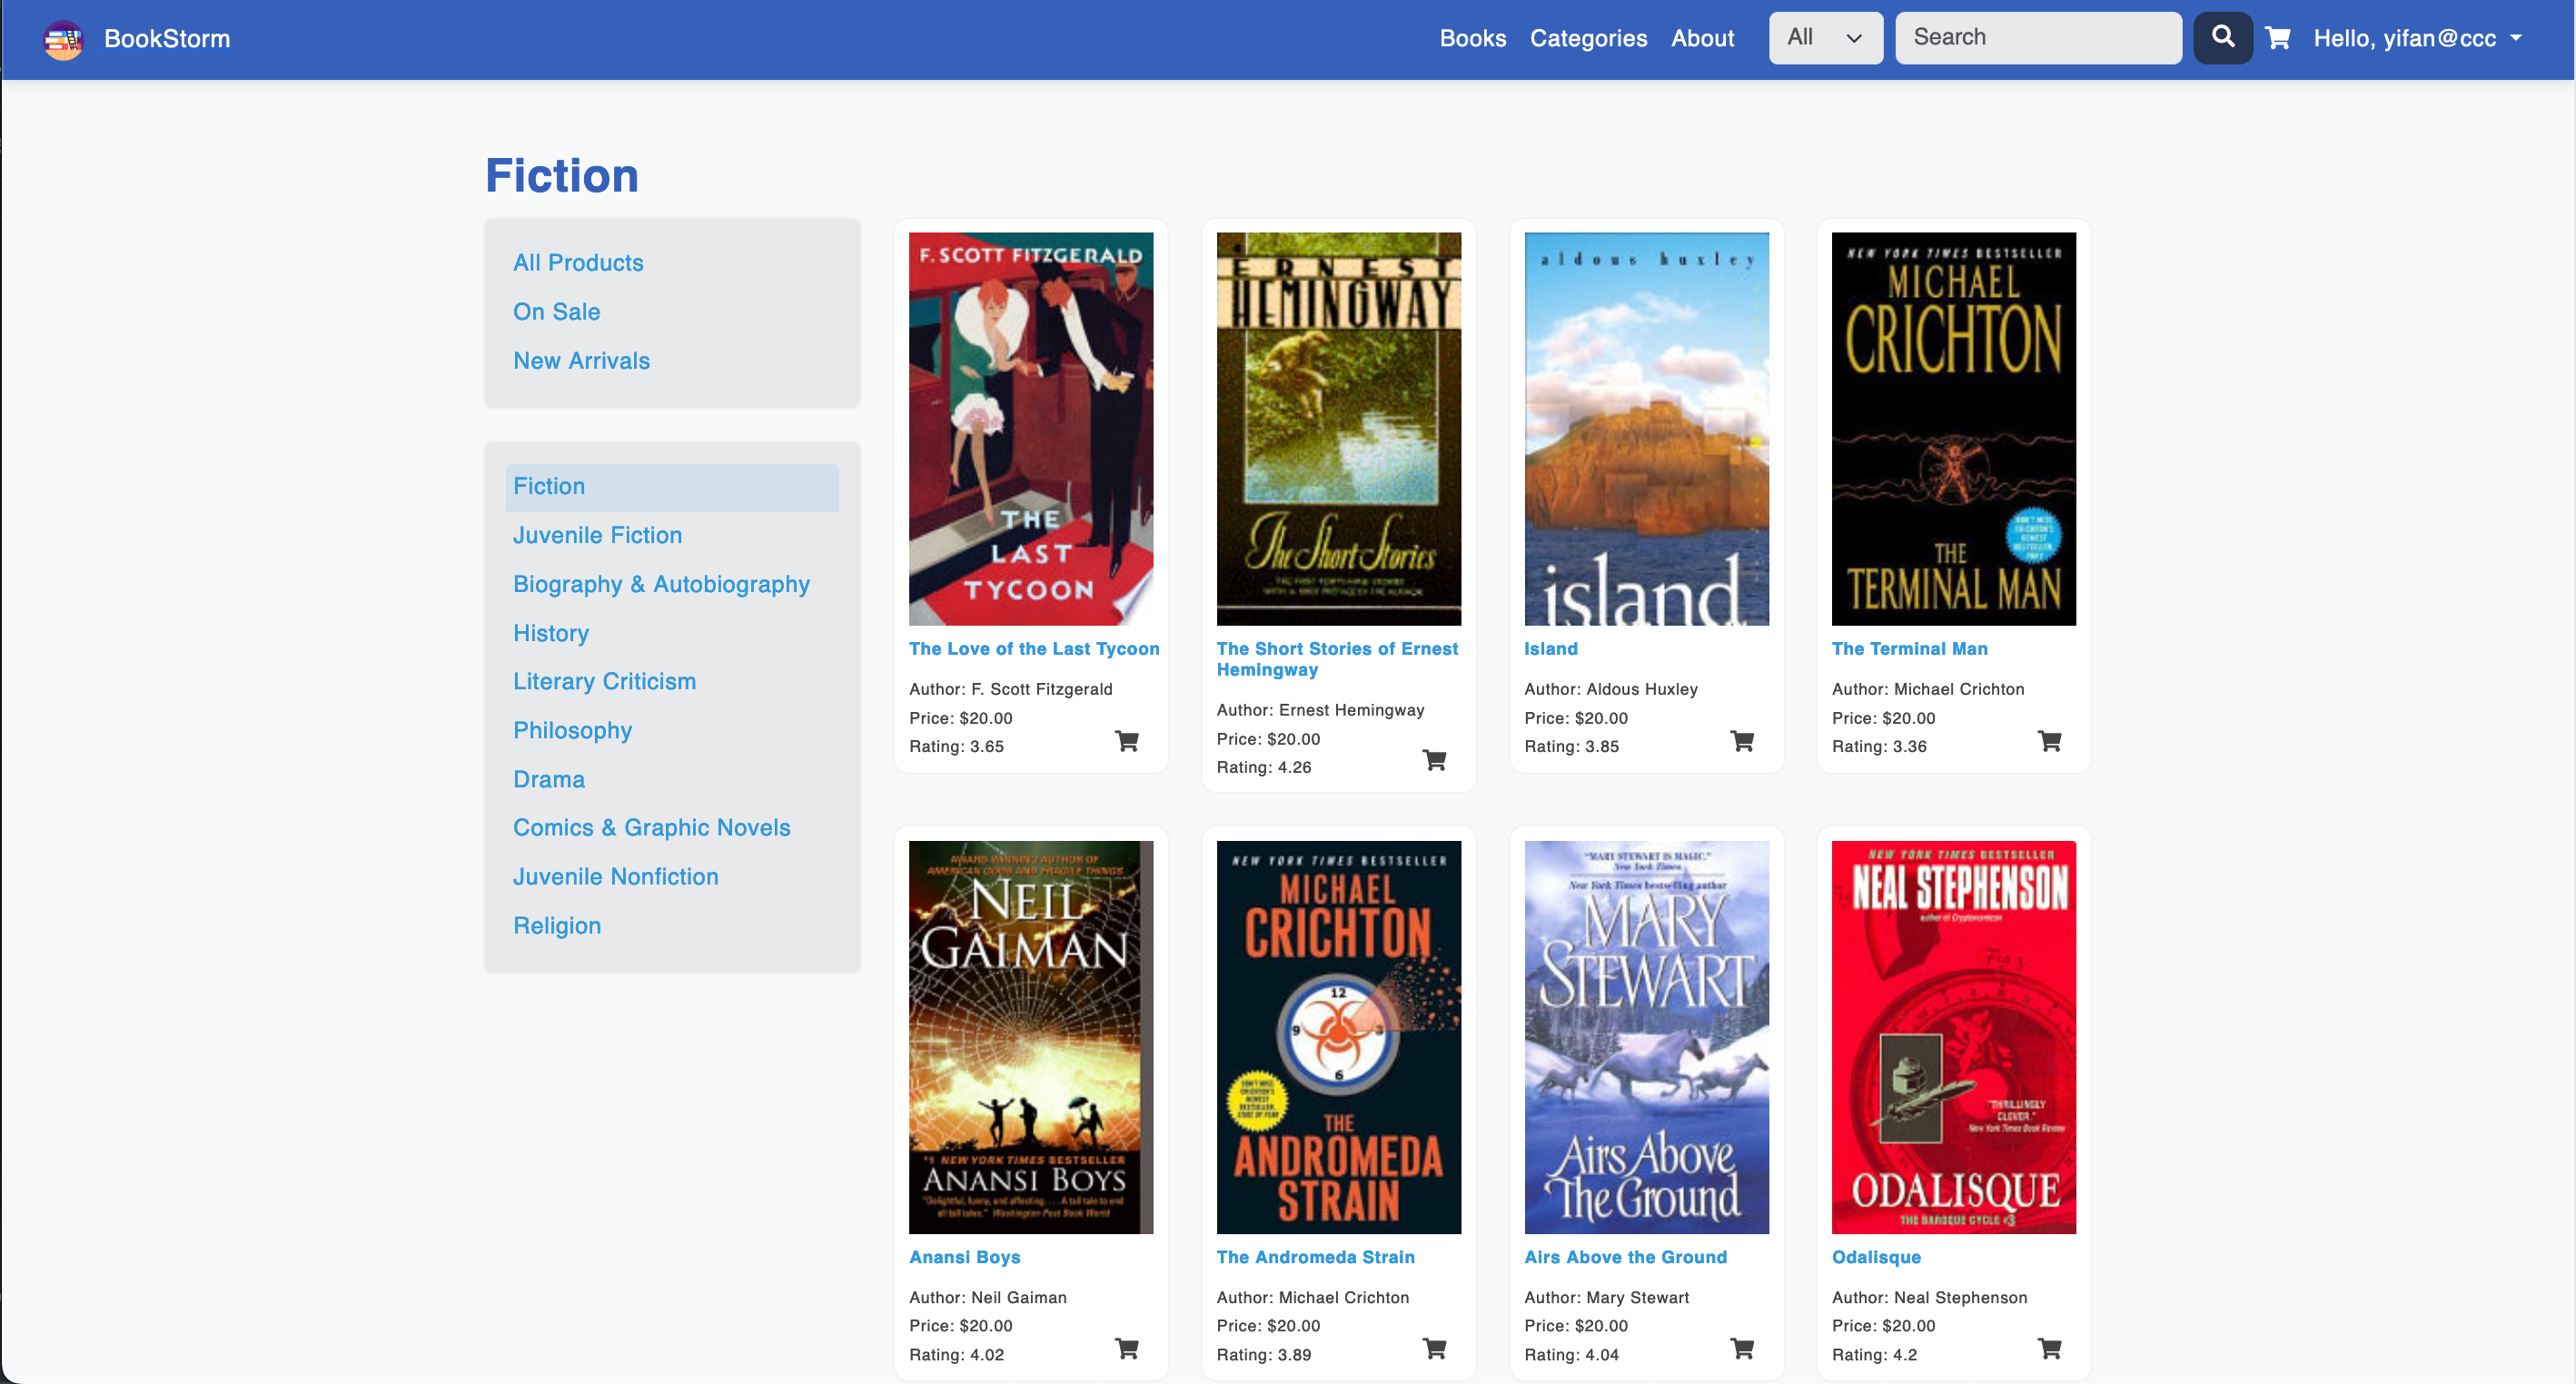
Task: Select the Juvenile Fiction category
Action: [597, 535]
